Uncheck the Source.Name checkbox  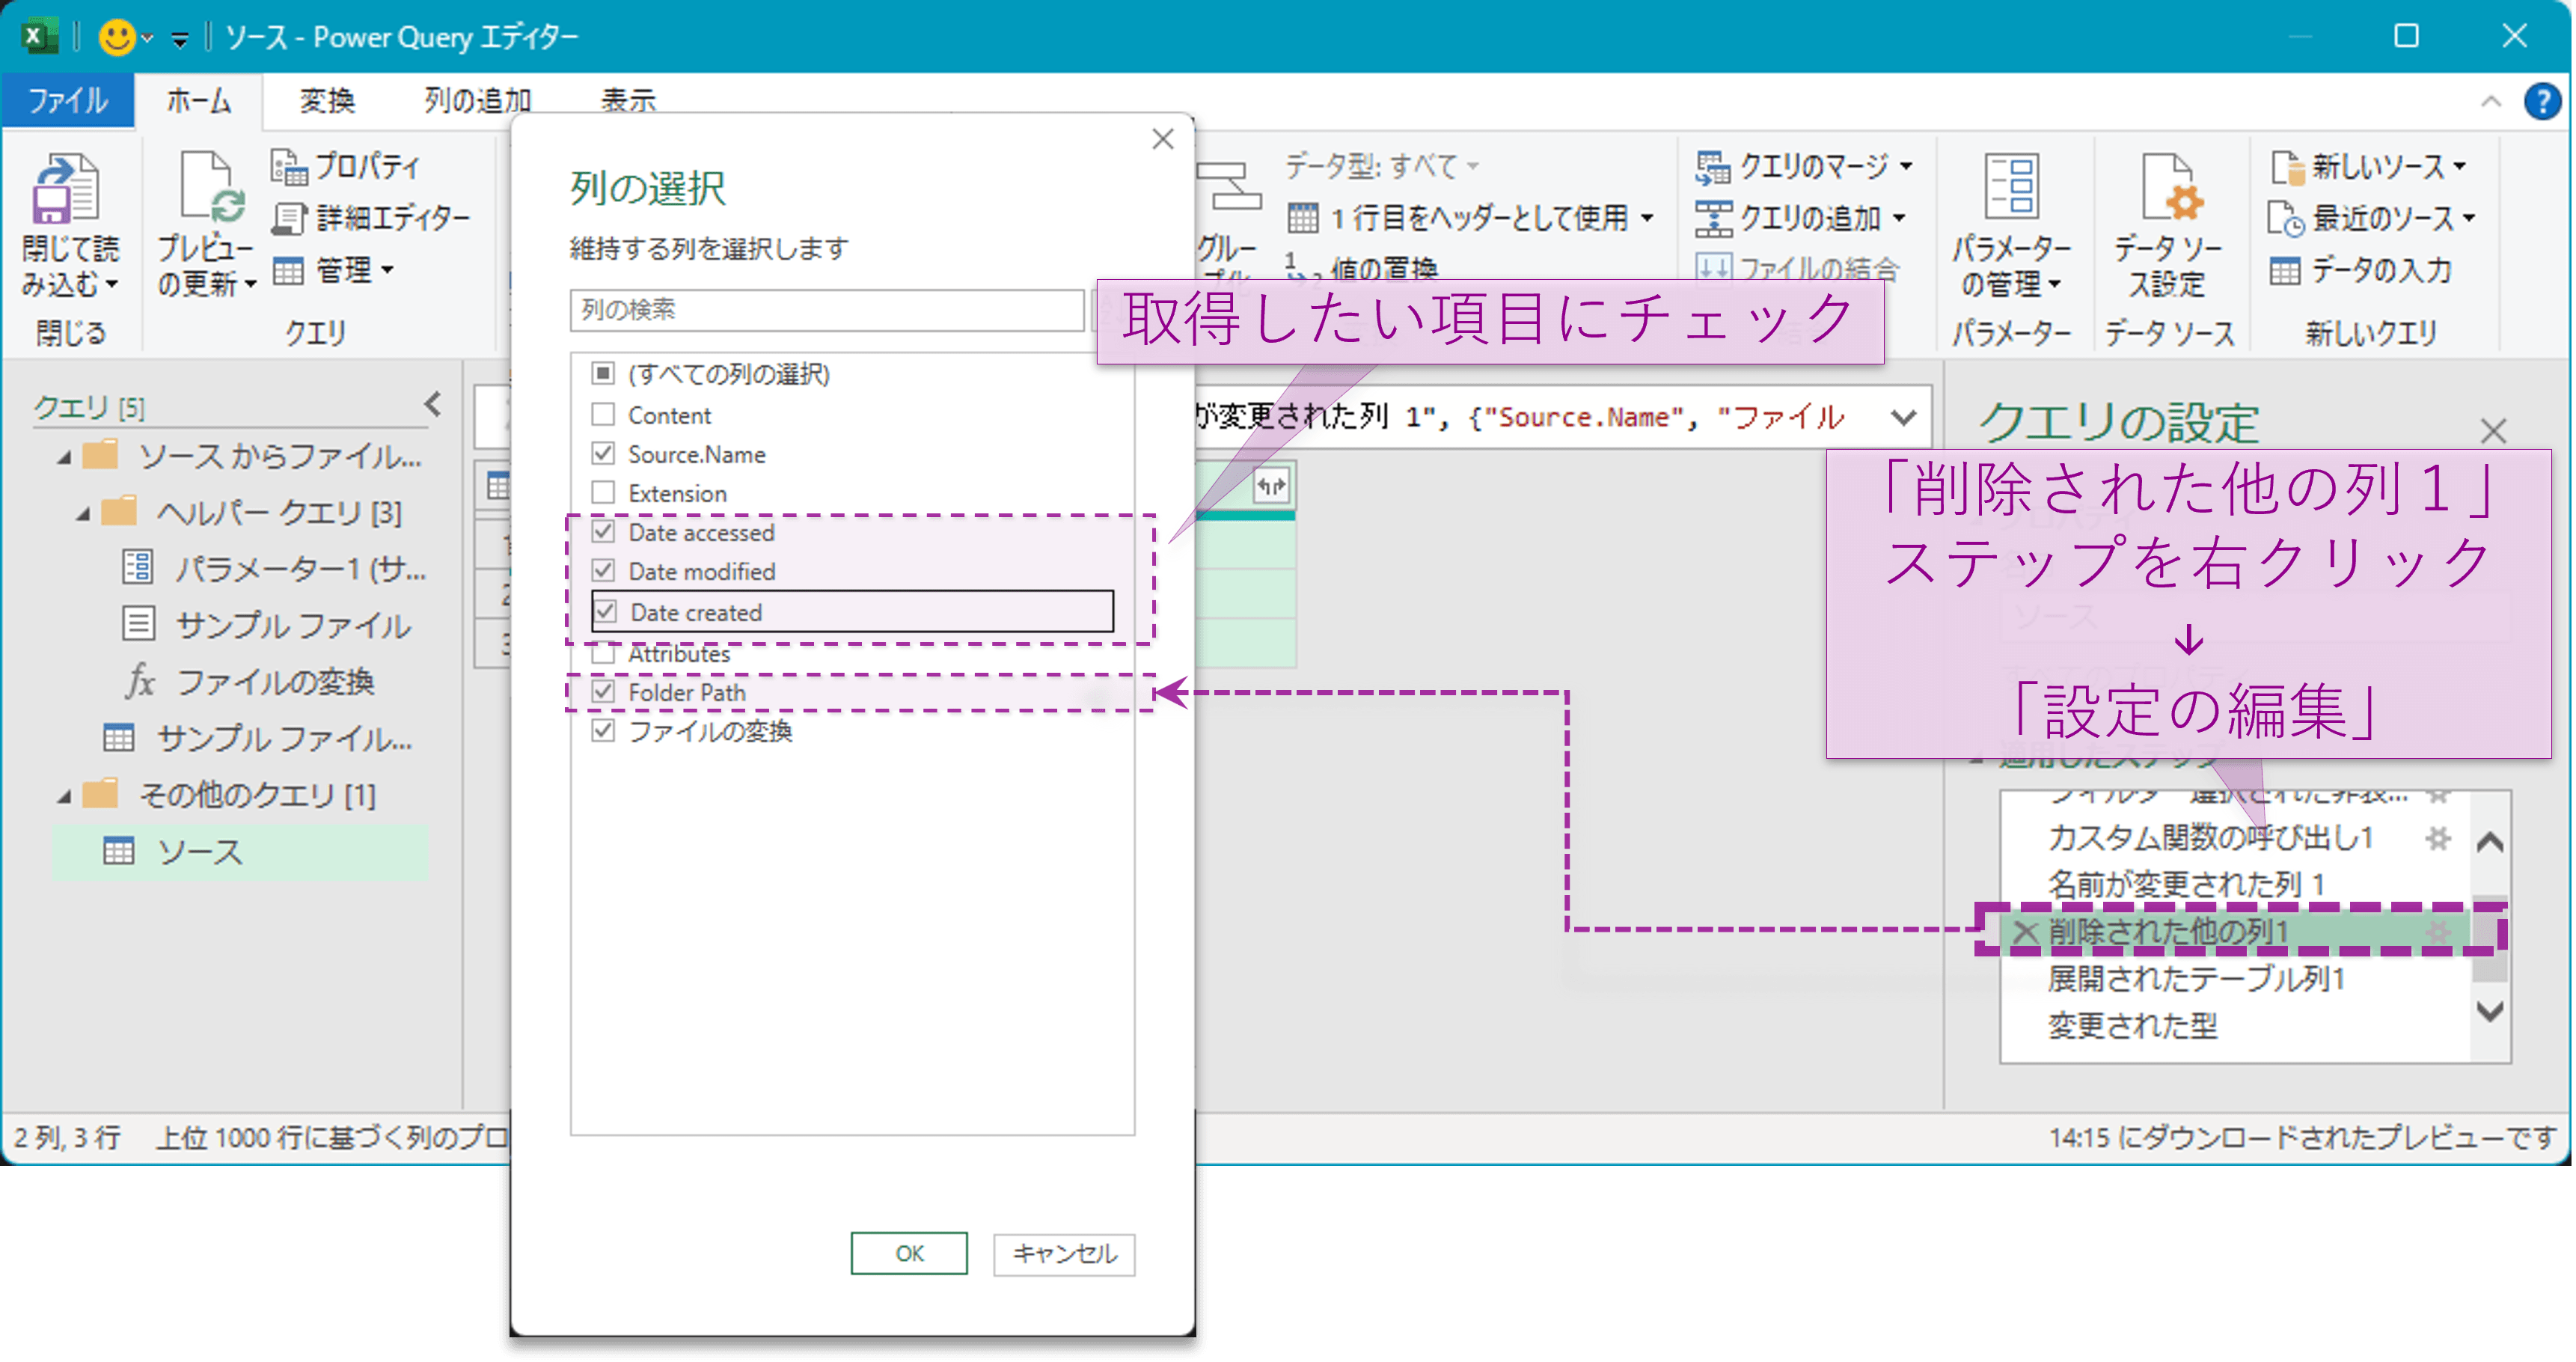coord(603,454)
